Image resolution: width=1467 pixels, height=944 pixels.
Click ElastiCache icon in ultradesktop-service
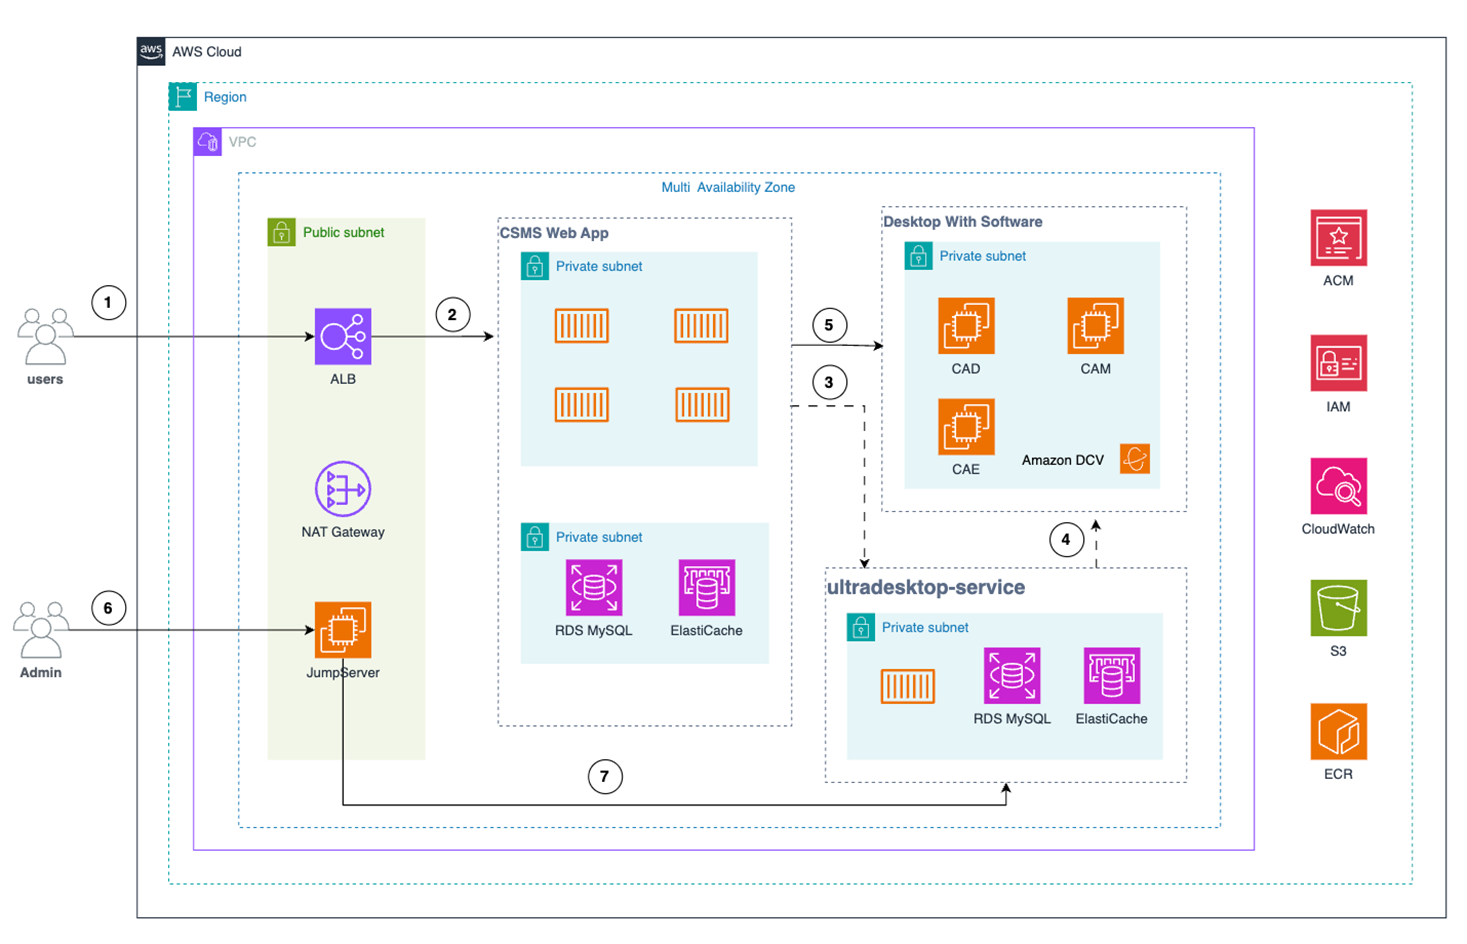pyautogui.click(x=1112, y=675)
